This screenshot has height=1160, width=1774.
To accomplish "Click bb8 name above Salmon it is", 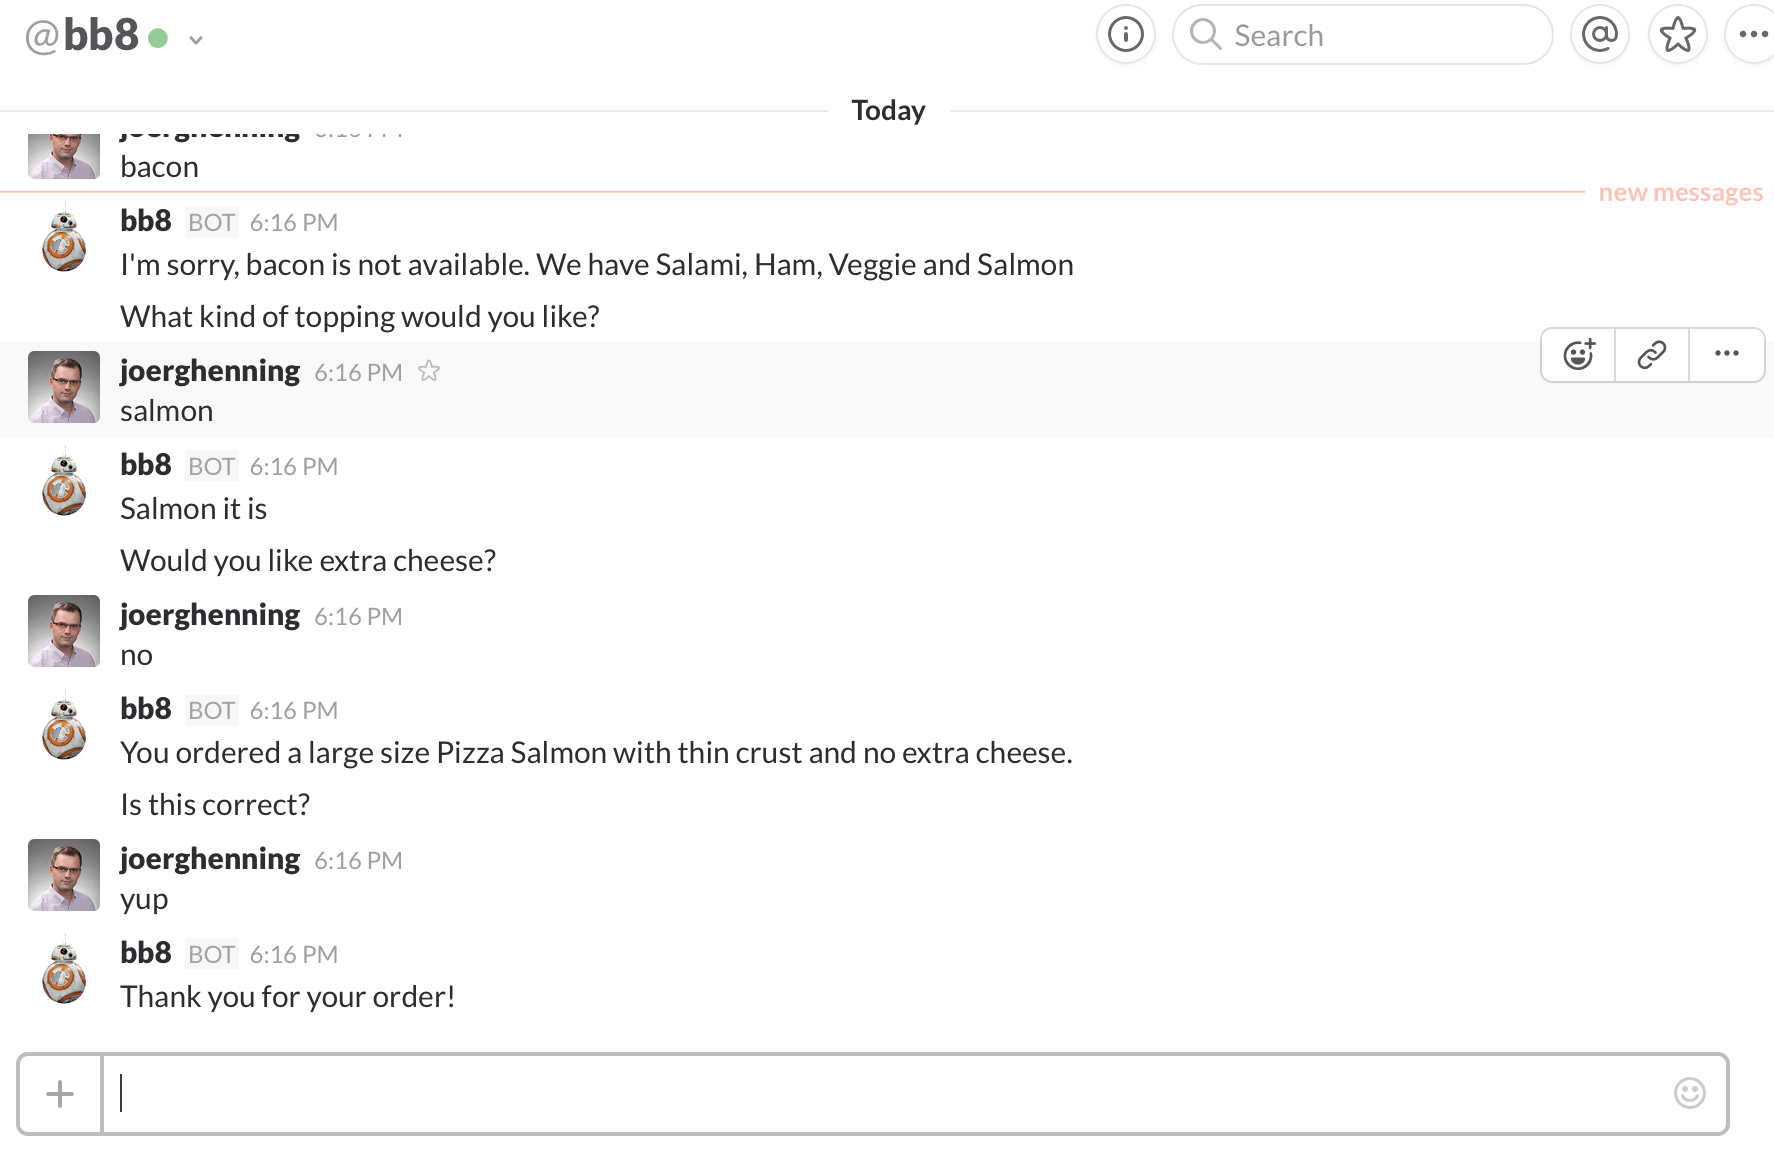I will point(146,465).
